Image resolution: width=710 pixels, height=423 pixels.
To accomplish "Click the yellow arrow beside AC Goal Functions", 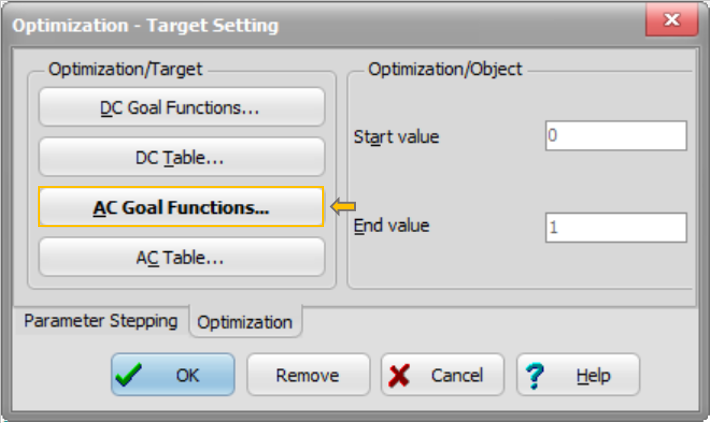I will click(343, 207).
